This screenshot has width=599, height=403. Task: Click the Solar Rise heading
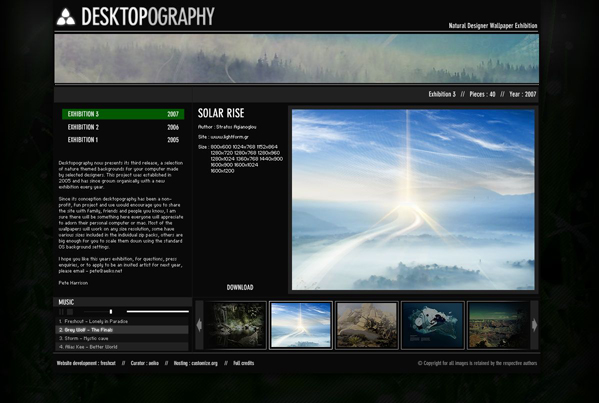click(x=221, y=113)
